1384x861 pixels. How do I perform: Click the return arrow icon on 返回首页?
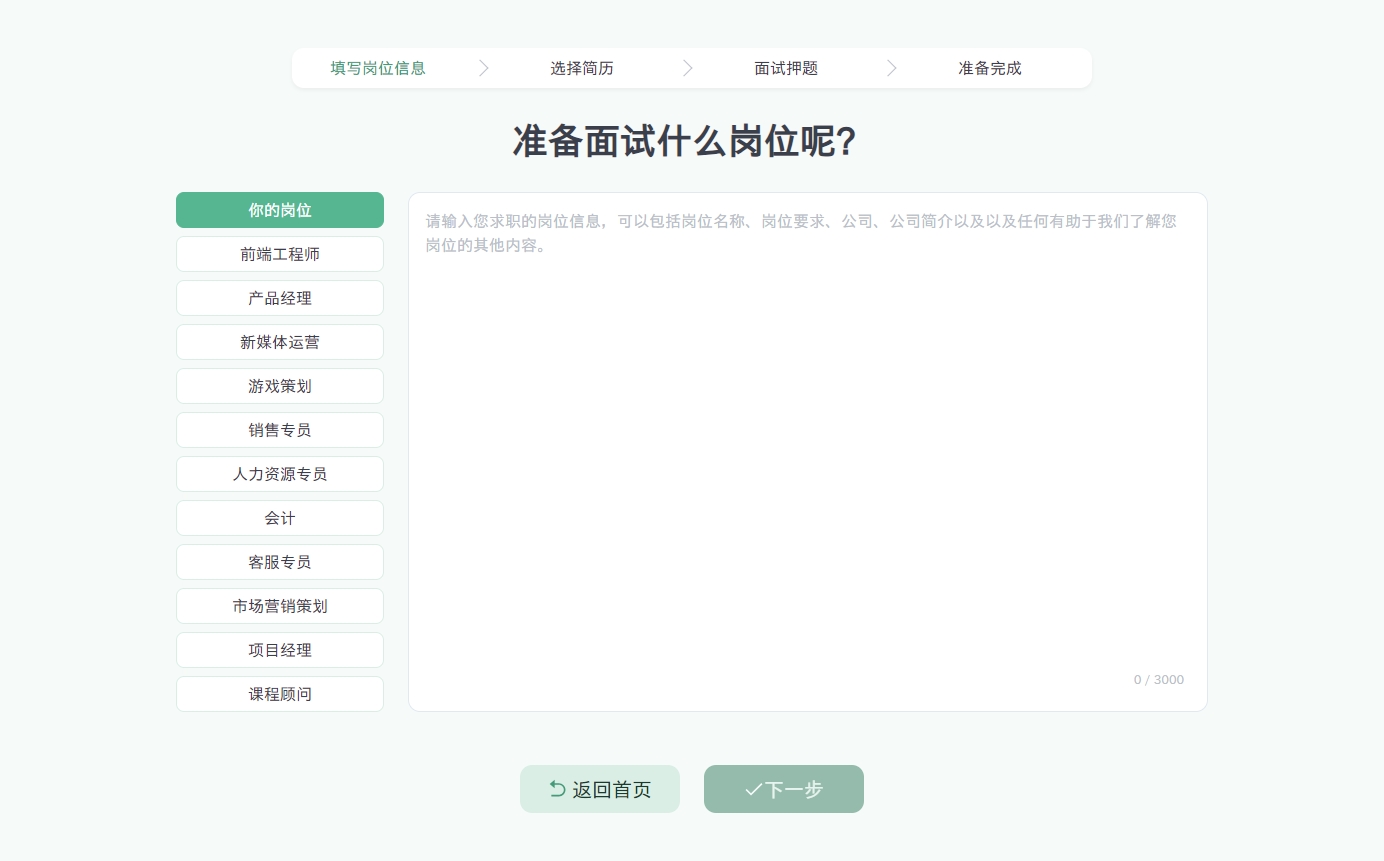pyautogui.click(x=558, y=789)
